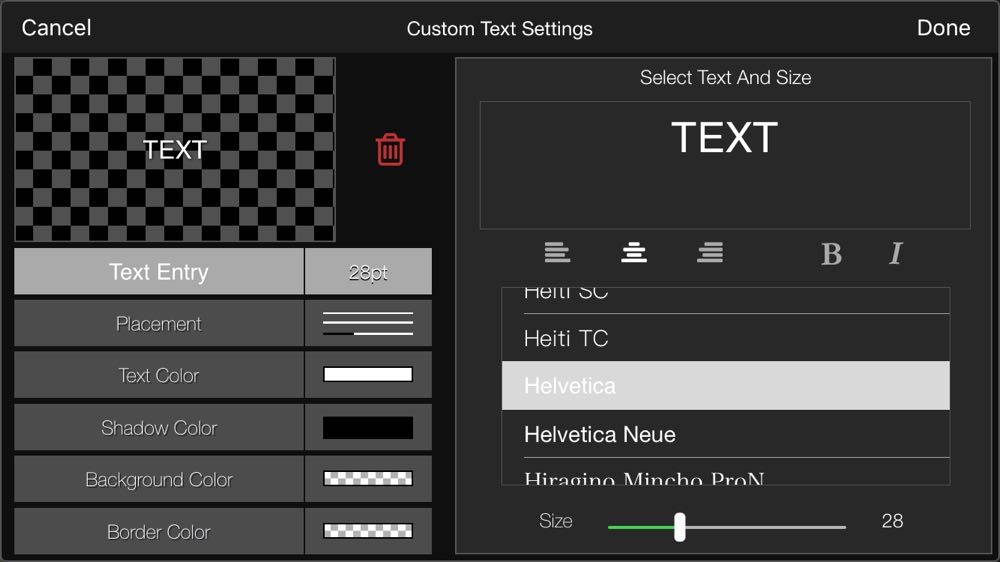Click the black Shadow Color swatch
The width and height of the screenshot is (1000, 562).
368,428
